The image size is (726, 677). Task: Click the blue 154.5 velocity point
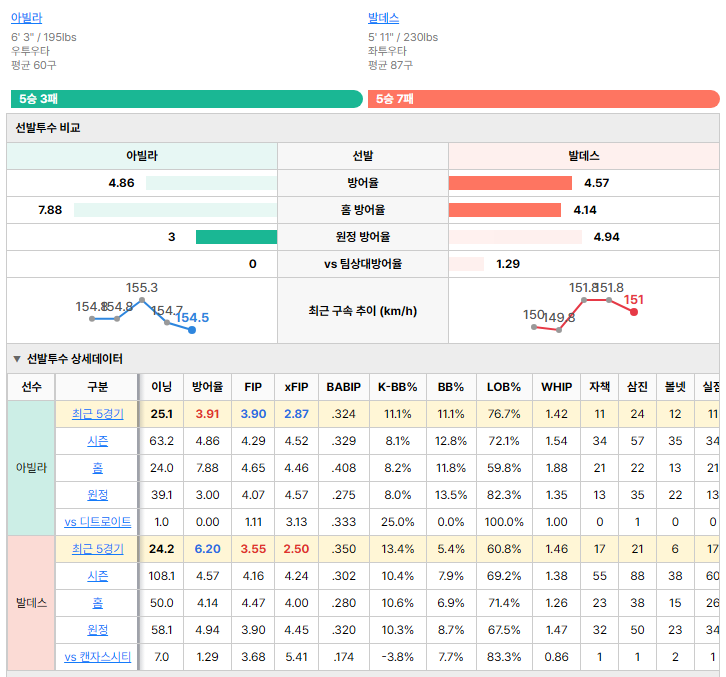point(192,330)
